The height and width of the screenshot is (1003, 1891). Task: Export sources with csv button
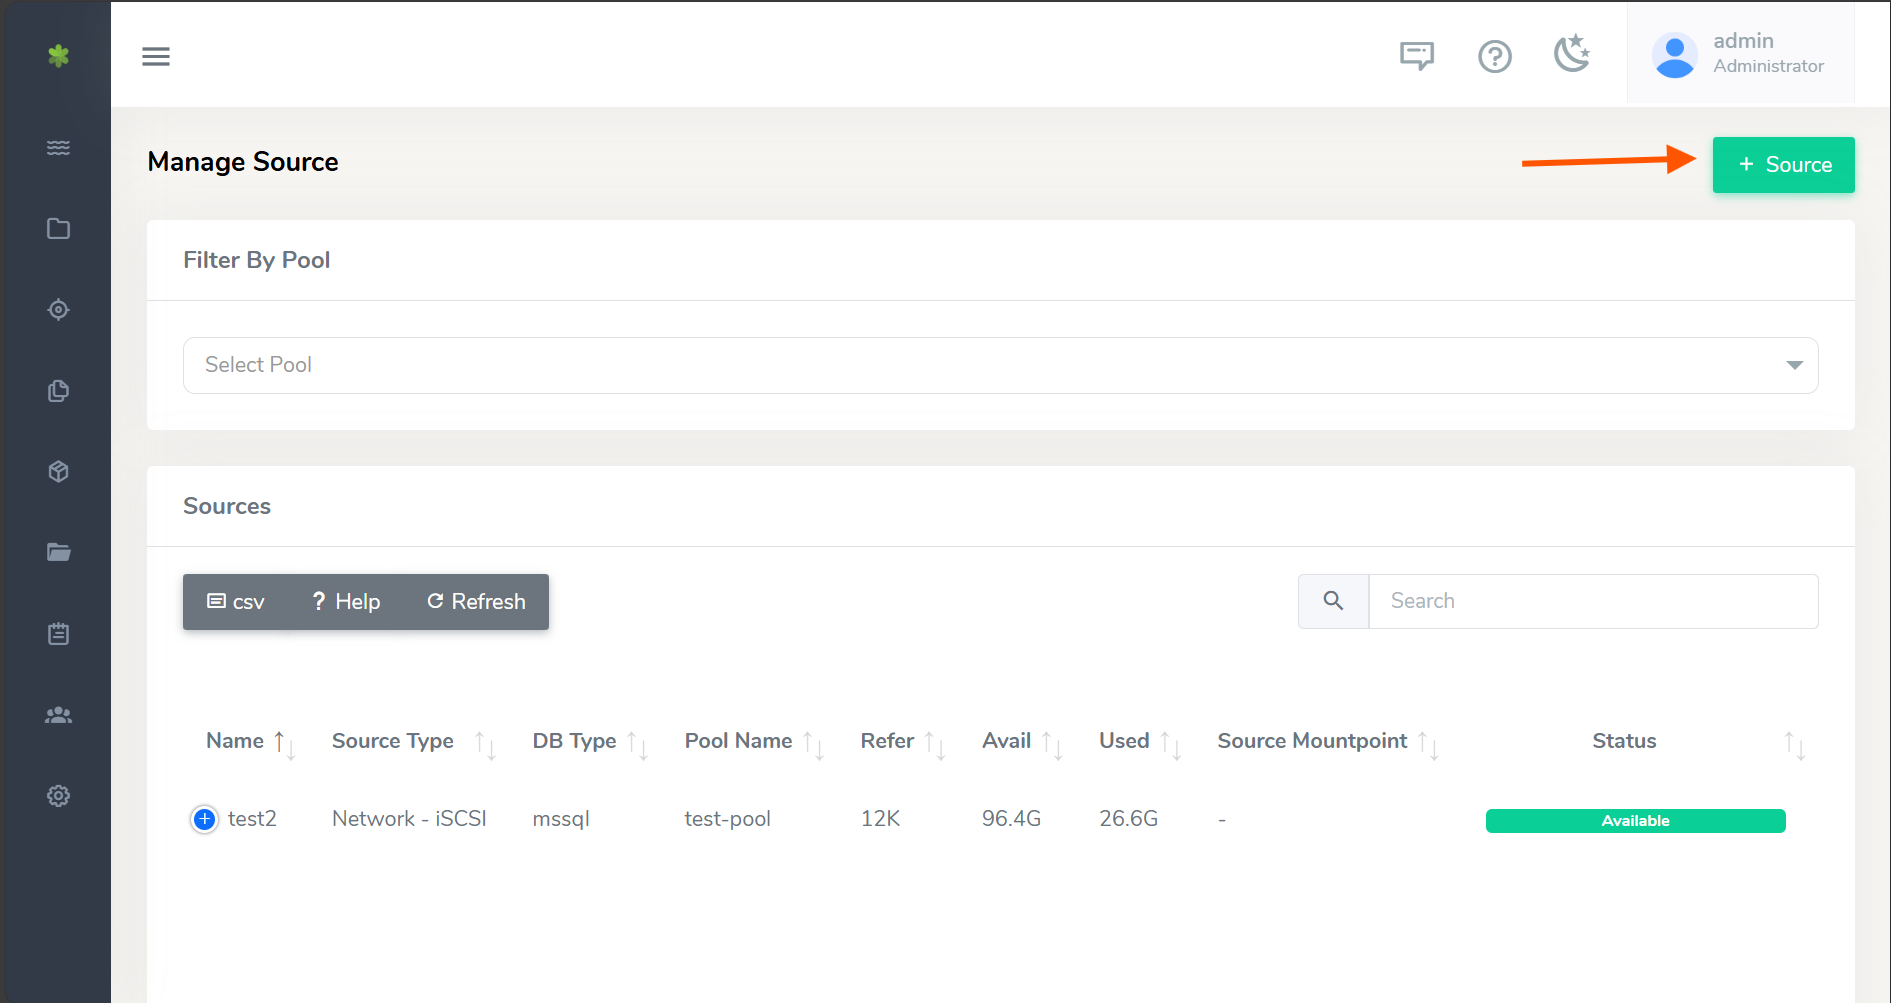point(236,602)
